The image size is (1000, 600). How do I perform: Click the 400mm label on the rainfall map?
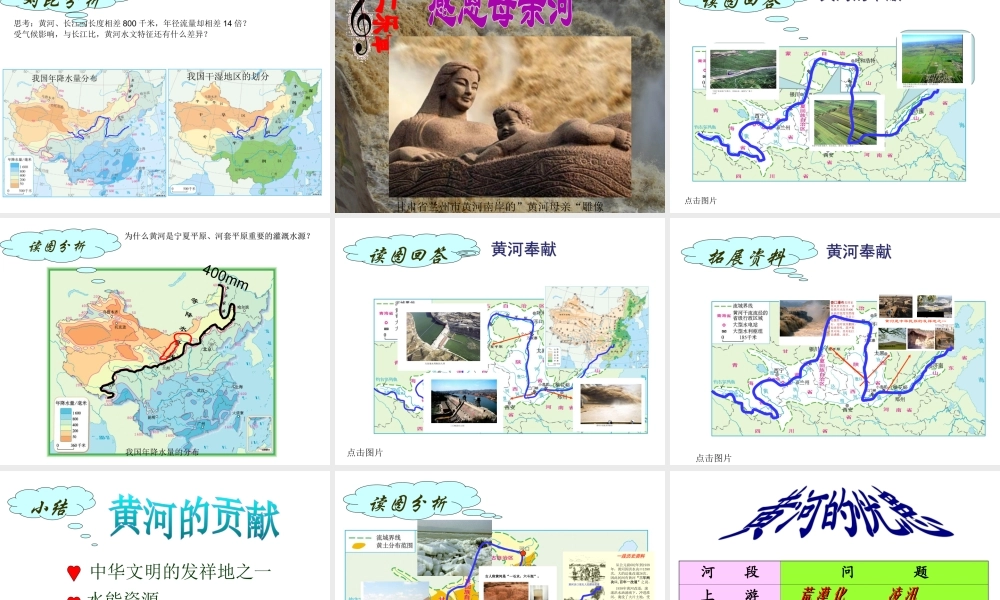226,277
